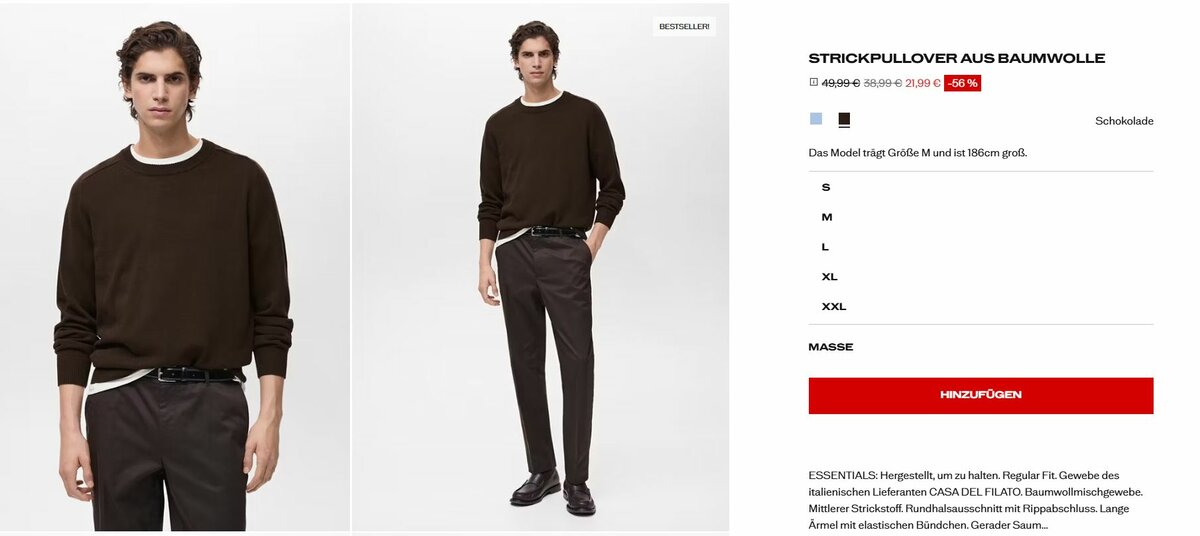
Task: Open the price info icon beside 49,99 €
Action: tap(813, 83)
